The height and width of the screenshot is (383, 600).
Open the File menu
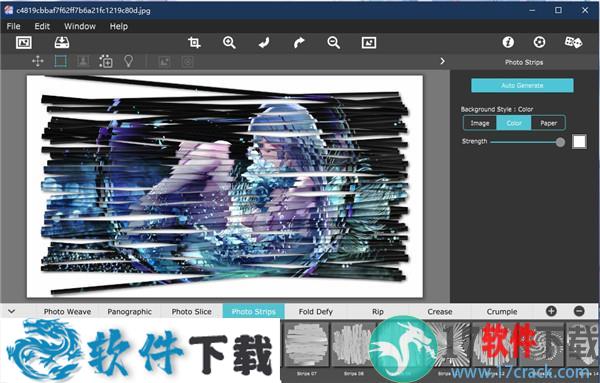pos(13,26)
